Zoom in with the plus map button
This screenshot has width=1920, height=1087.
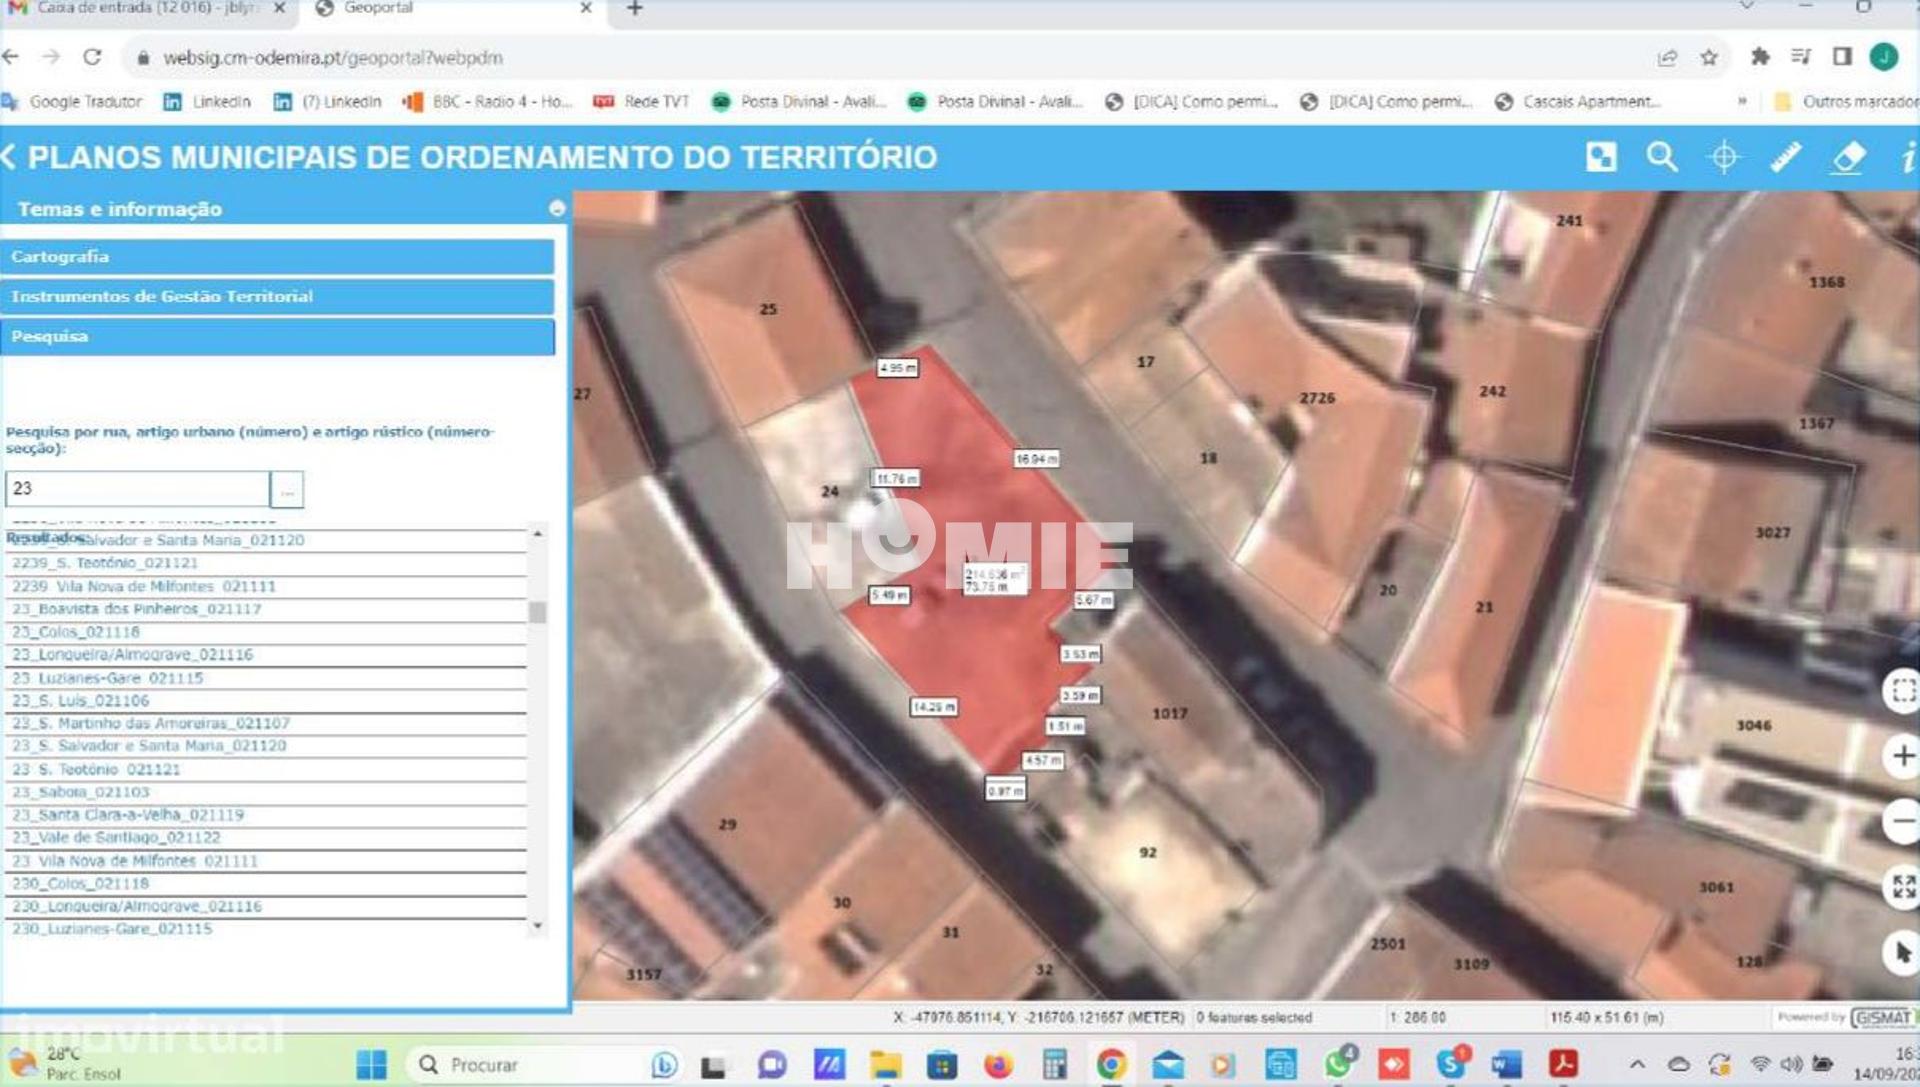pyautogui.click(x=1902, y=756)
